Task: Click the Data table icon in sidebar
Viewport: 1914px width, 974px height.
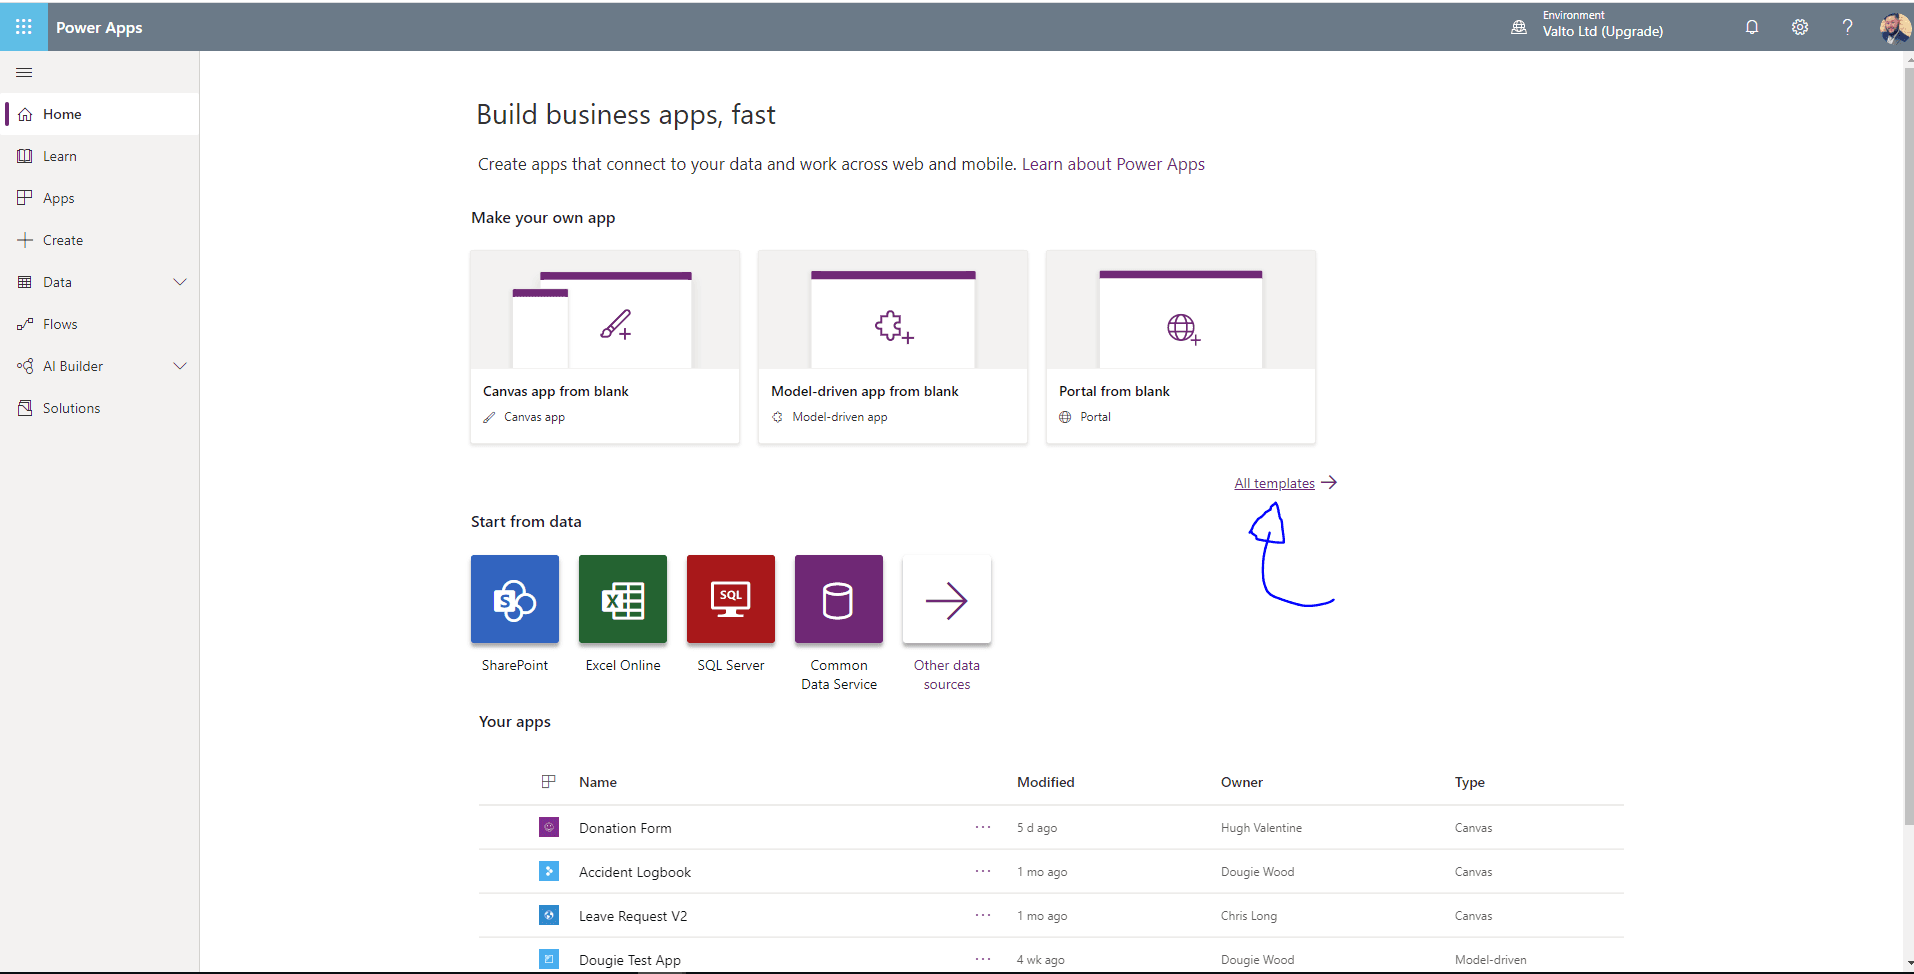Action: tap(25, 282)
